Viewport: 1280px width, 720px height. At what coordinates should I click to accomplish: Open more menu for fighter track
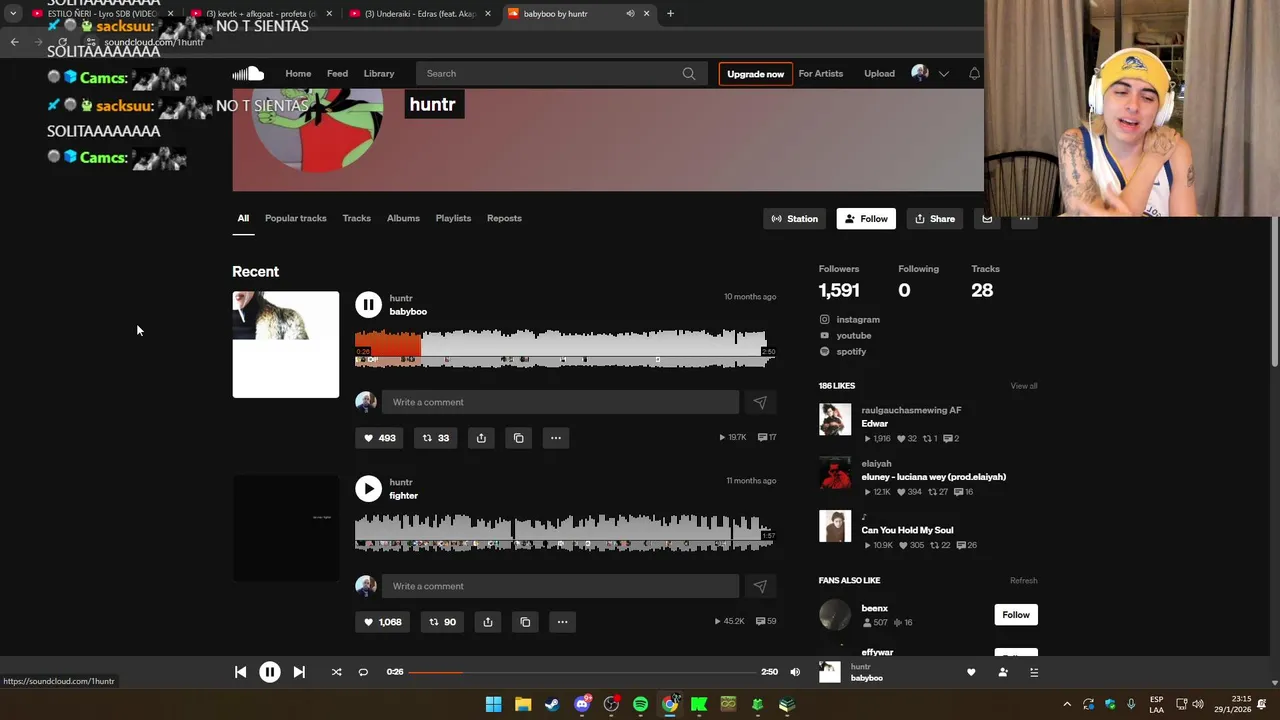tap(562, 622)
